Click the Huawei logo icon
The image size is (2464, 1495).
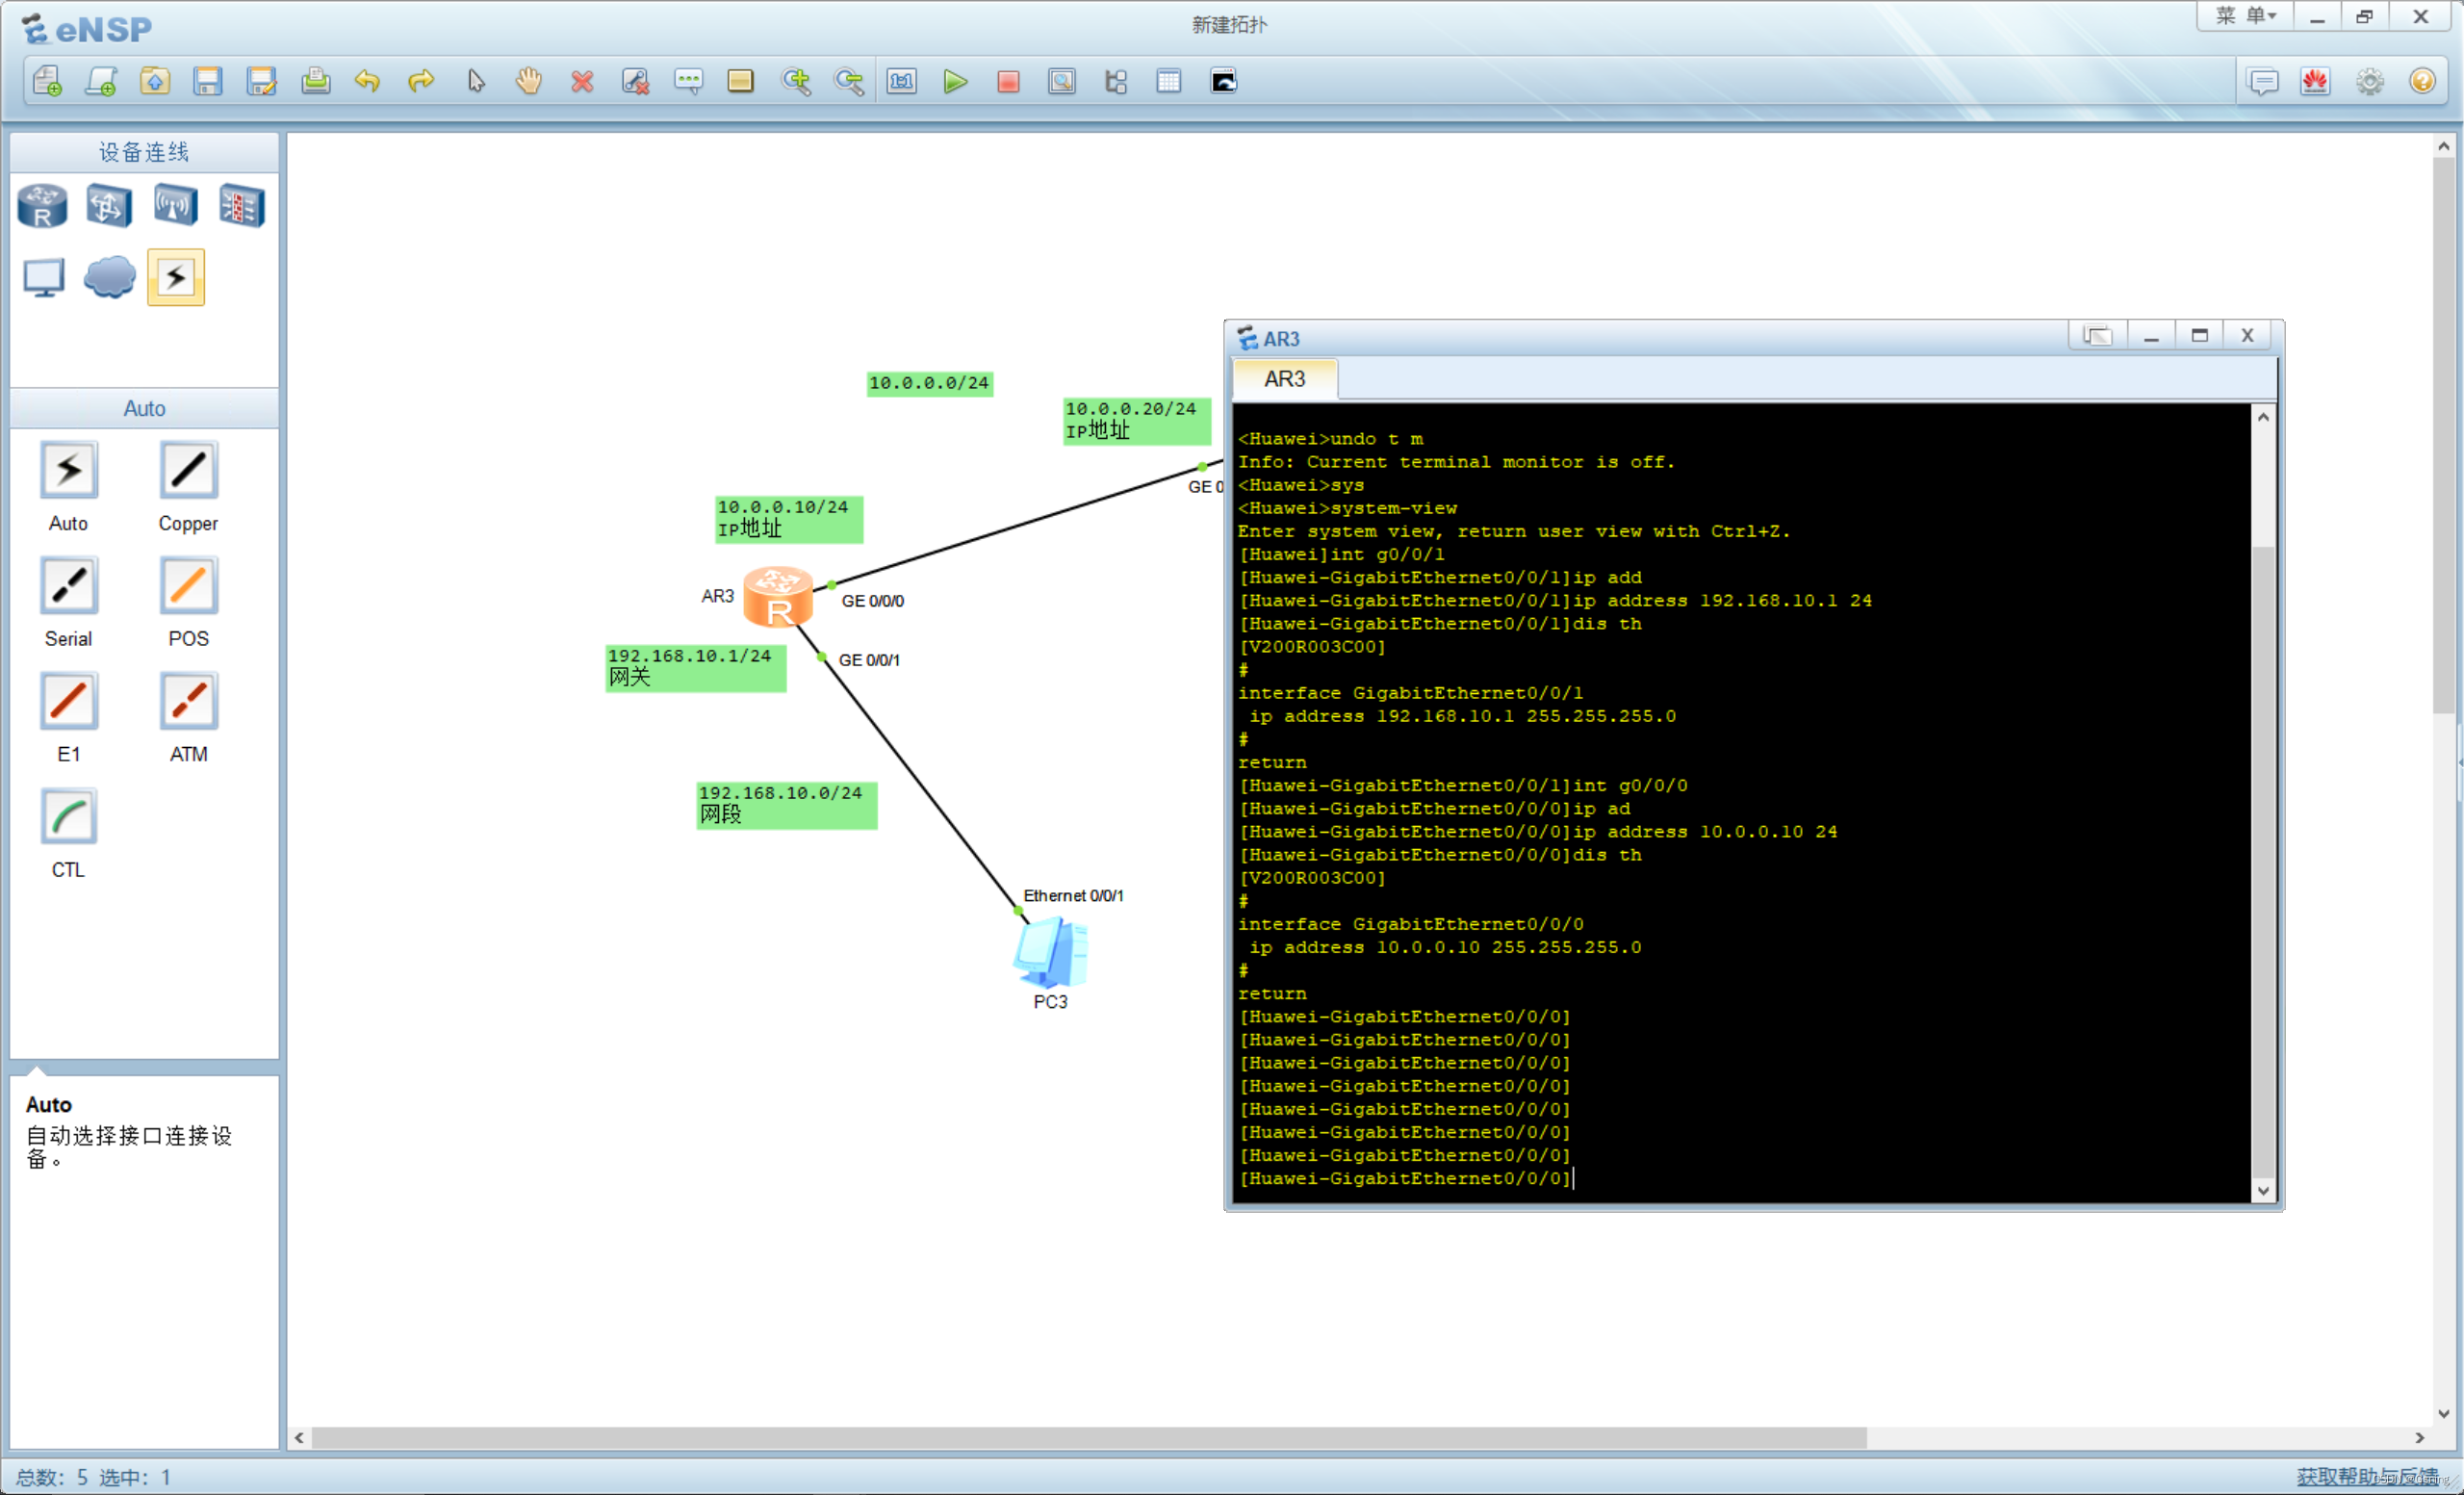pyautogui.click(x=2315, y=81)
